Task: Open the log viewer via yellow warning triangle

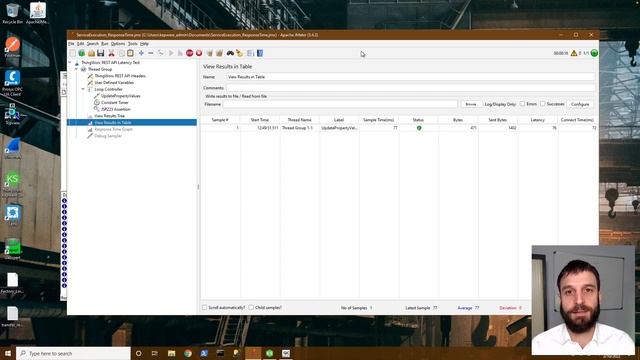Action: point(574,53)
